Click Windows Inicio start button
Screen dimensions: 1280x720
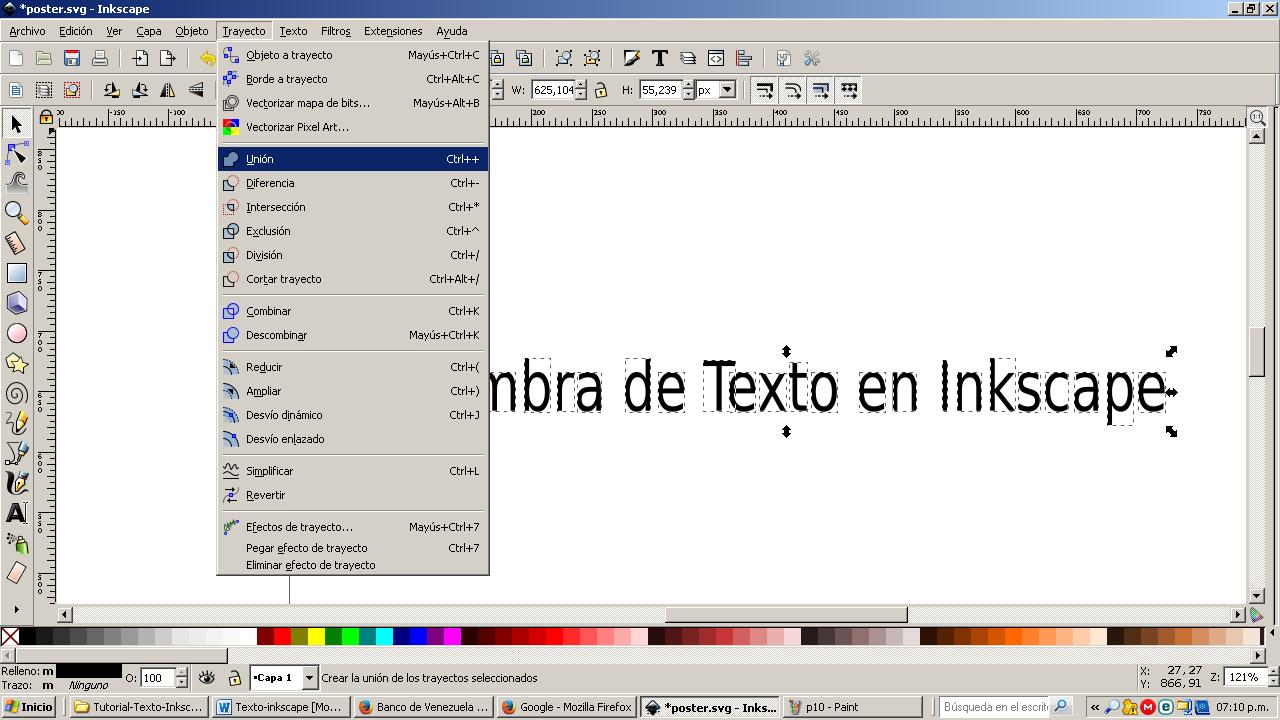coord(29,707)
